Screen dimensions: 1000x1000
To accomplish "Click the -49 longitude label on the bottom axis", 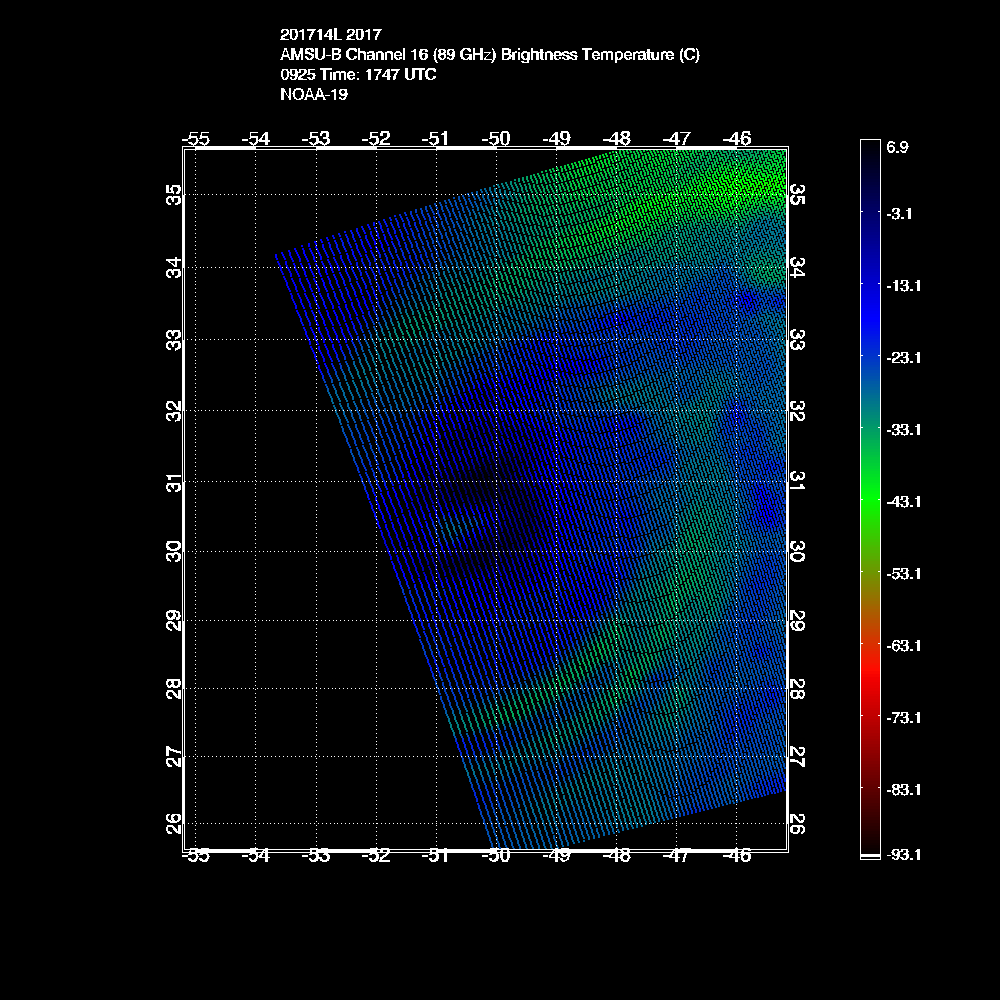I will 557,856.
